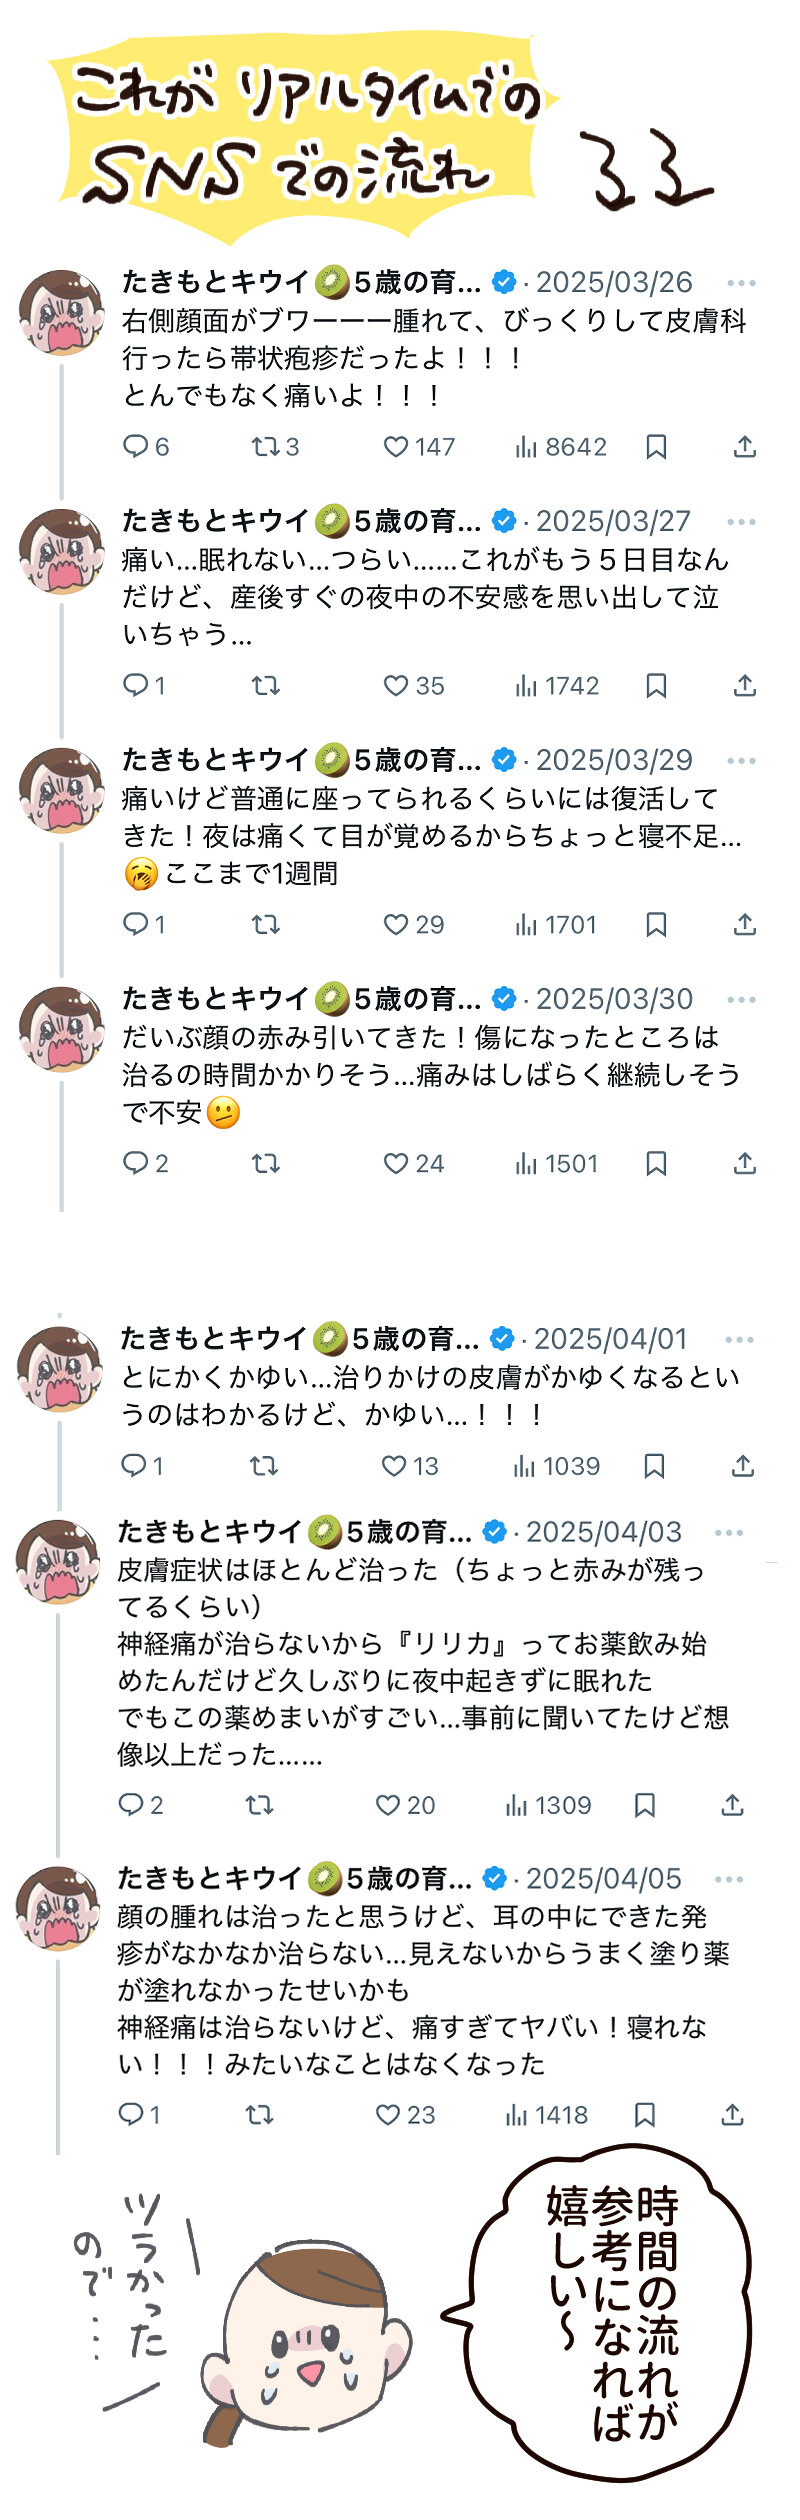Reply to the 2025/03/26 post

pyautogui.click(x=135, y=447)
